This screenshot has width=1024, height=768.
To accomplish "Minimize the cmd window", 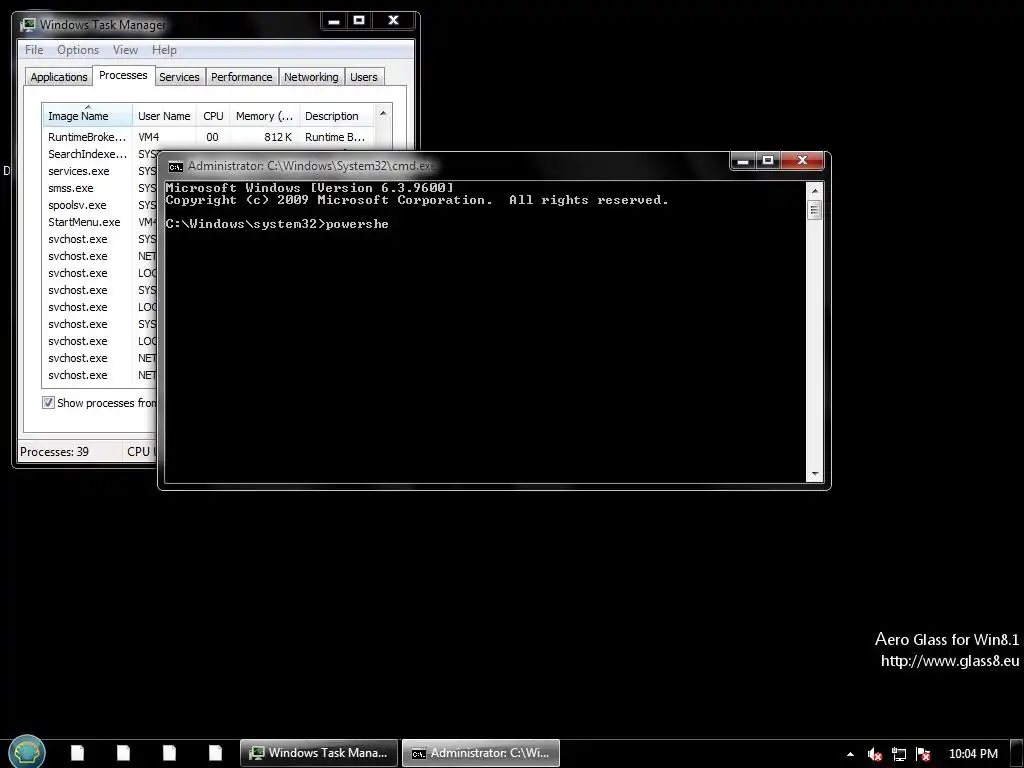I will (743, 161).
